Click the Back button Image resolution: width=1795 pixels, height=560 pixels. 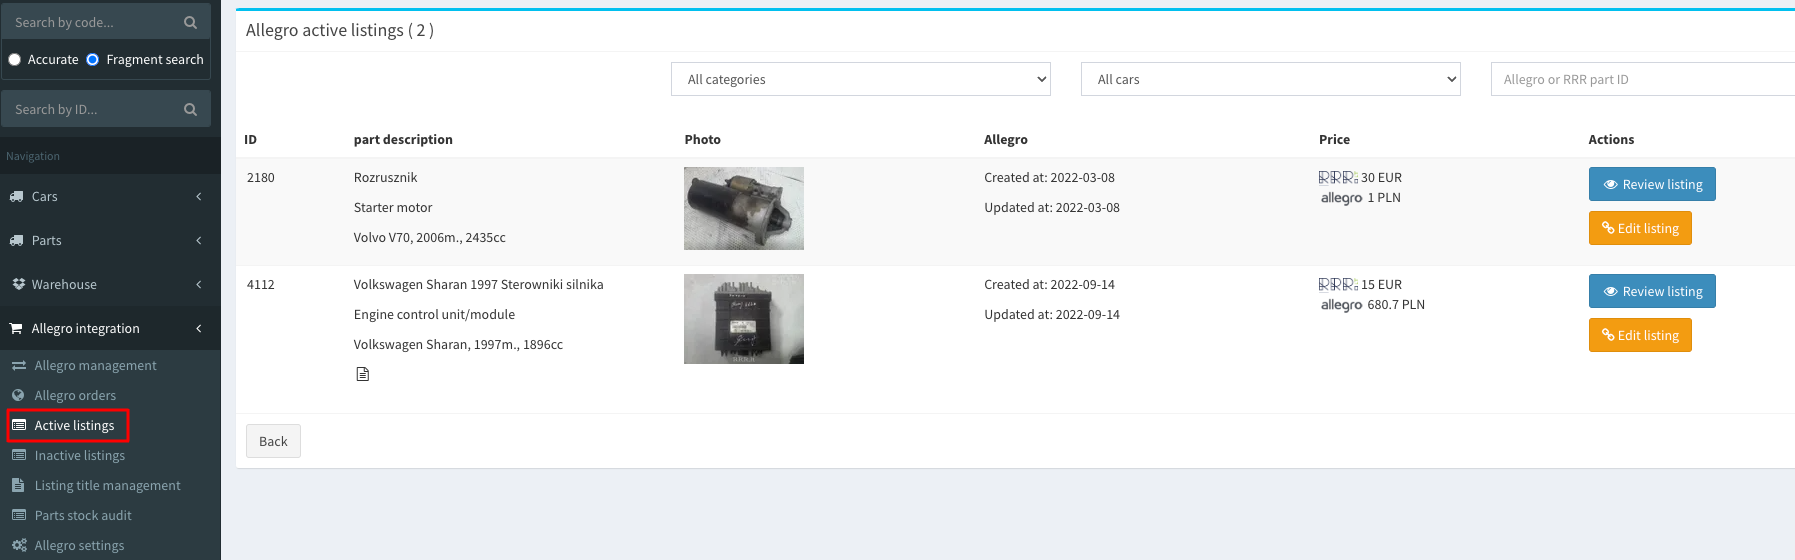[x=273, y=441]
